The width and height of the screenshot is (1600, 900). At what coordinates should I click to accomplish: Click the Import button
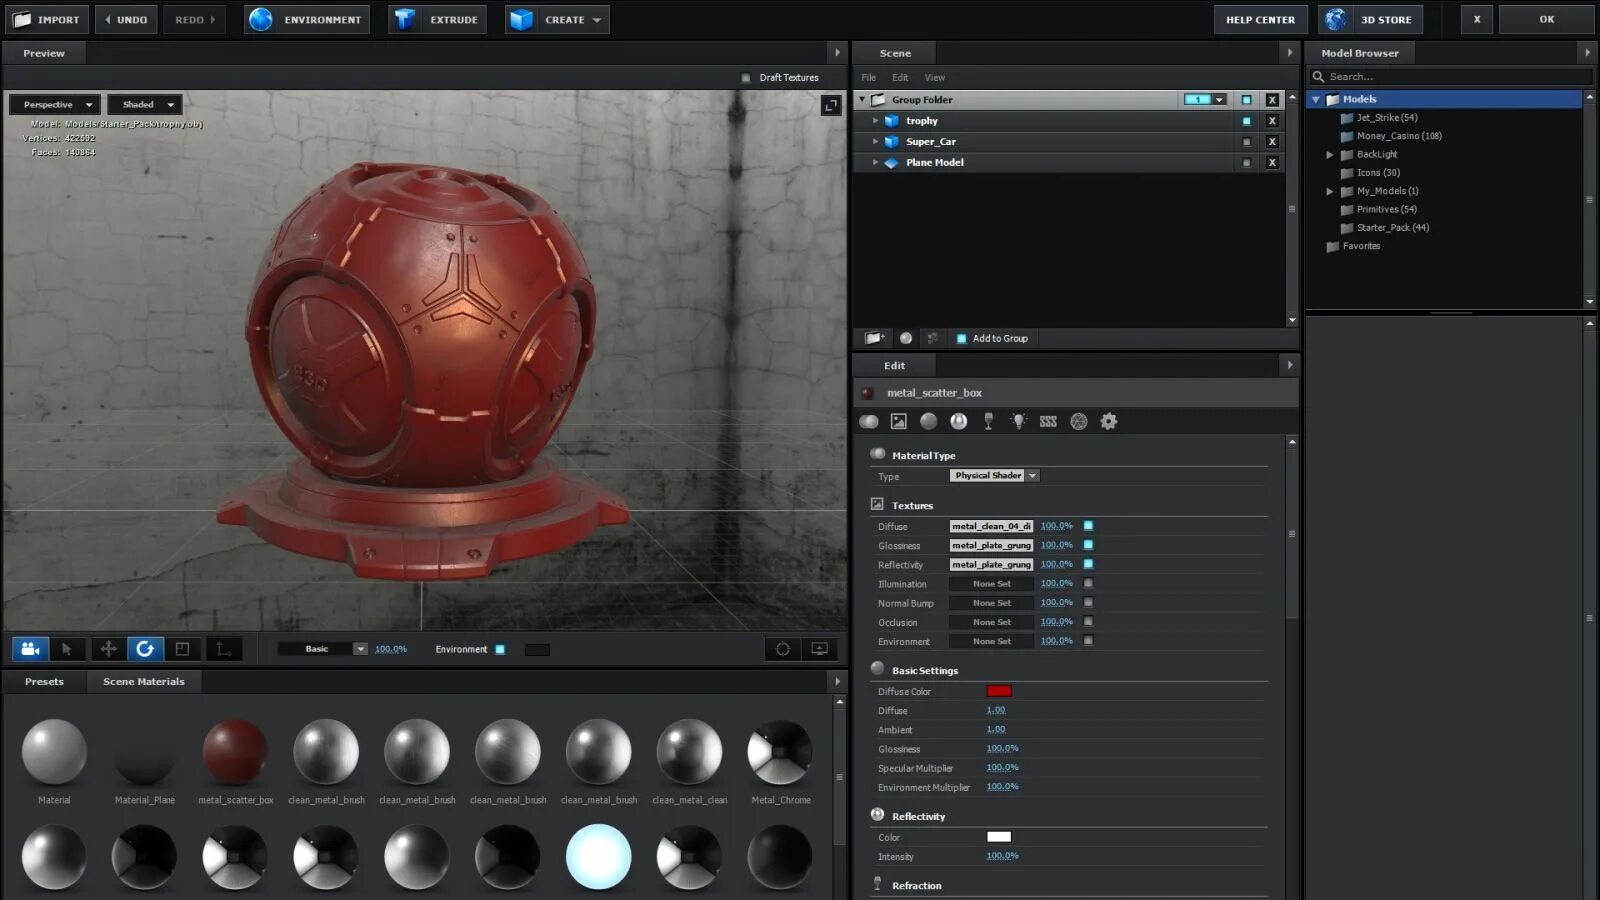47,20
